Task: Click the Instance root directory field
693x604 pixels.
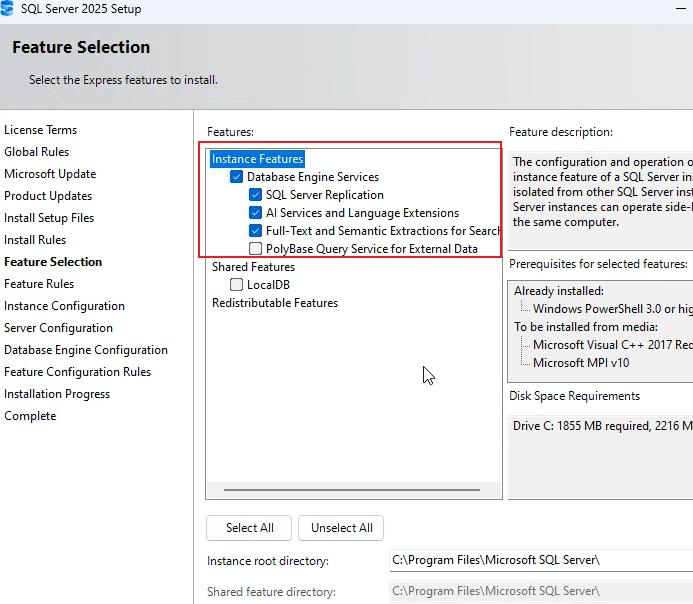Action: (x=540, y=560)
